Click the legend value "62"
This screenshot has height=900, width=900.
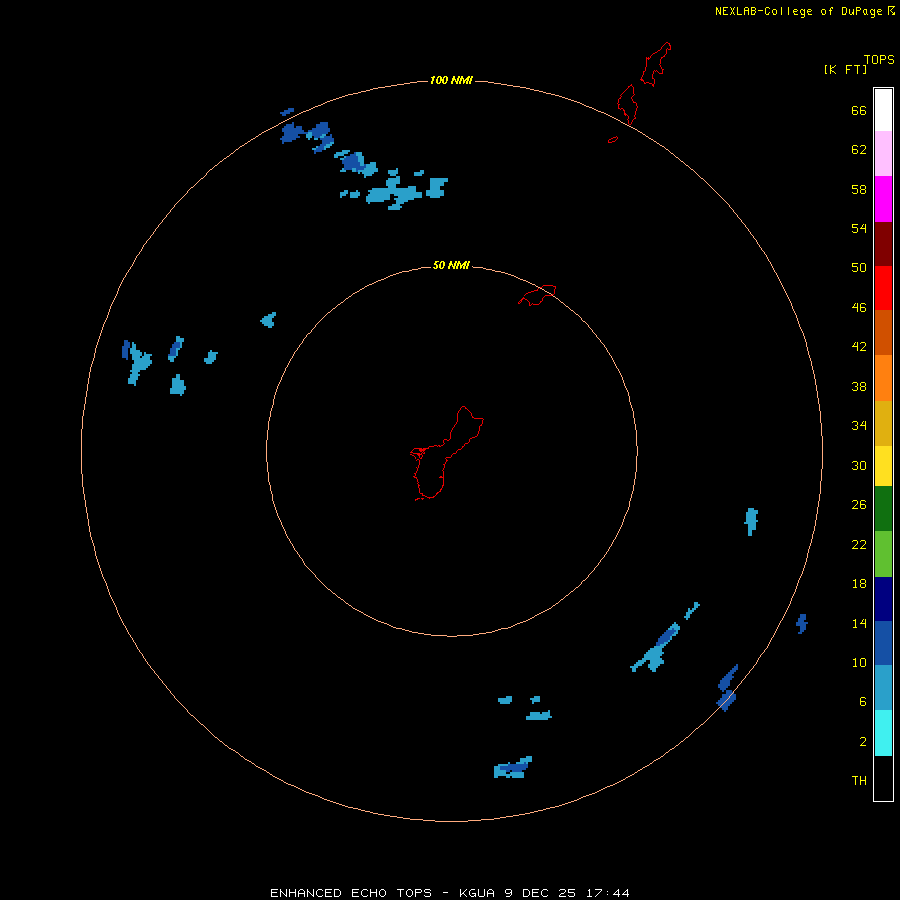tap(859, 150)
